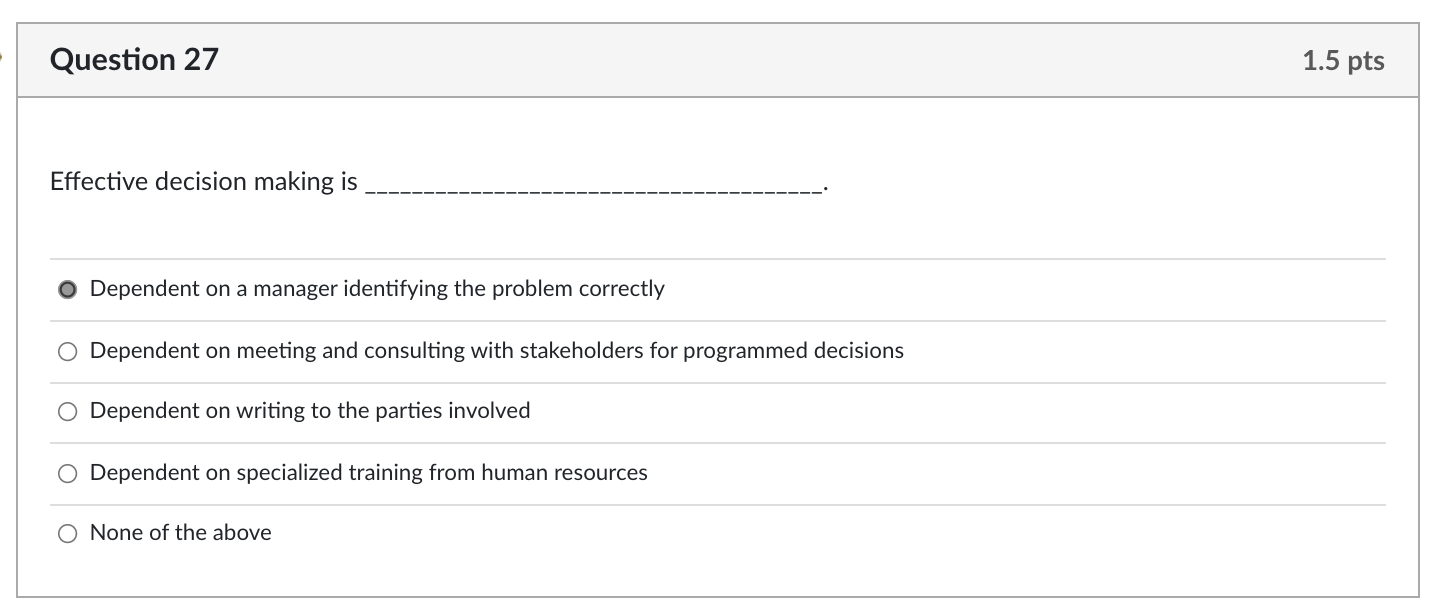Select the option about writing to the parties involved
Image resolution: width=1438 pixels, height=616 pixels.
click(67, 411)
